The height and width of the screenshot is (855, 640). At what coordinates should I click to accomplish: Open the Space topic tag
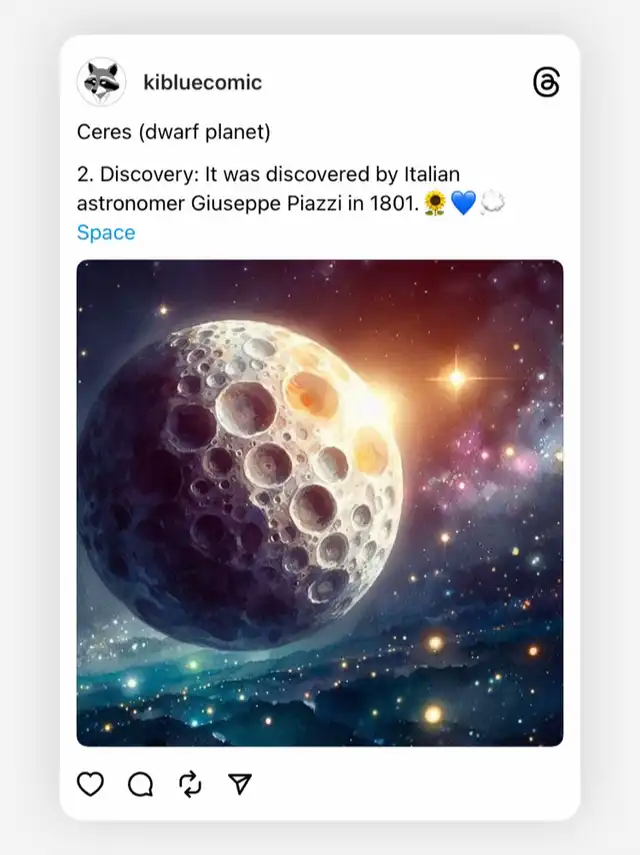coord(106,232)
